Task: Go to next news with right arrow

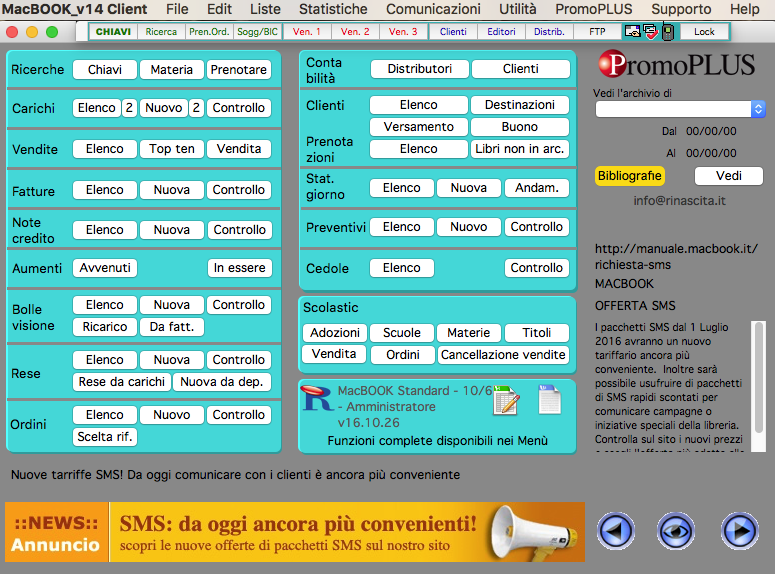Action: pos(739,531)
